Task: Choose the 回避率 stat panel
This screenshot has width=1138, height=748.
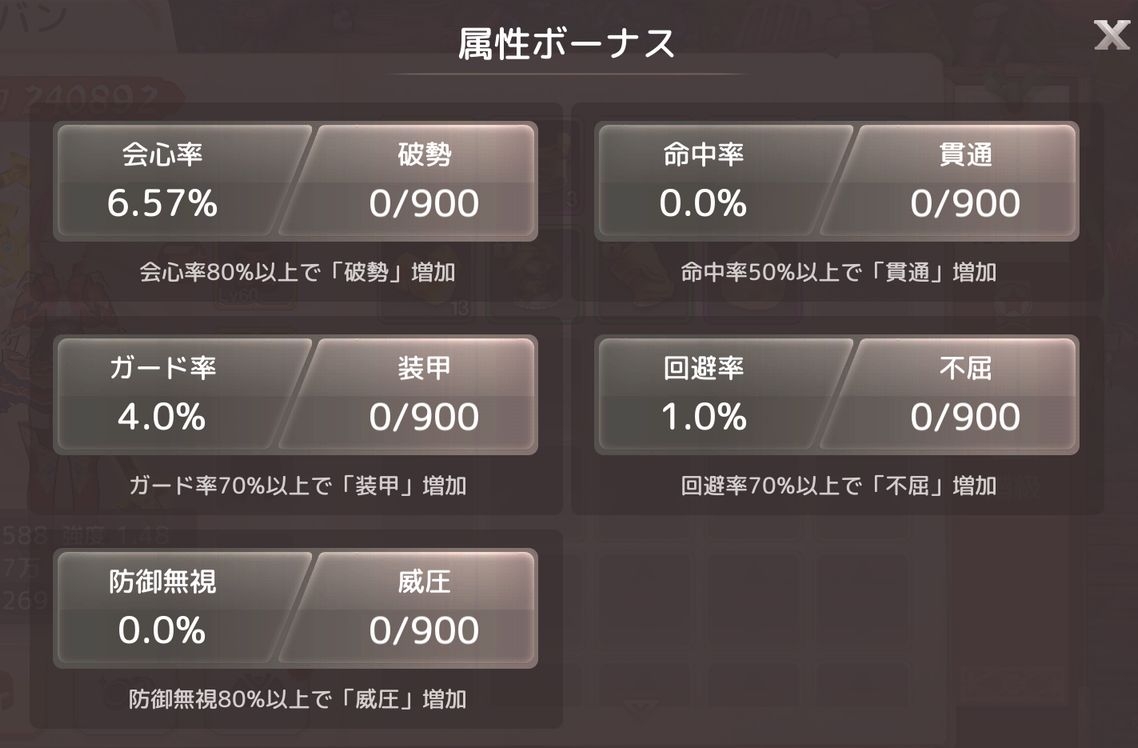Action: 703,394
